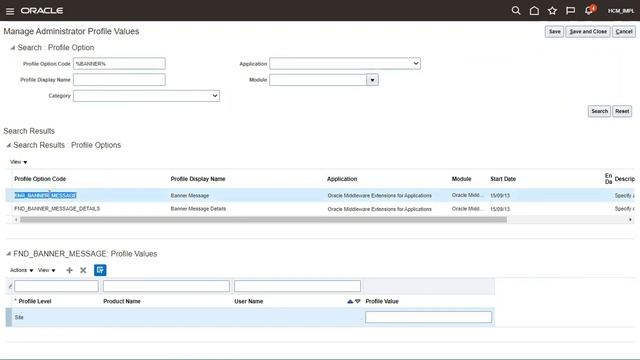640x360 pixels.
Task: Delete the selected profile value row
Action: tap(83, 270)
